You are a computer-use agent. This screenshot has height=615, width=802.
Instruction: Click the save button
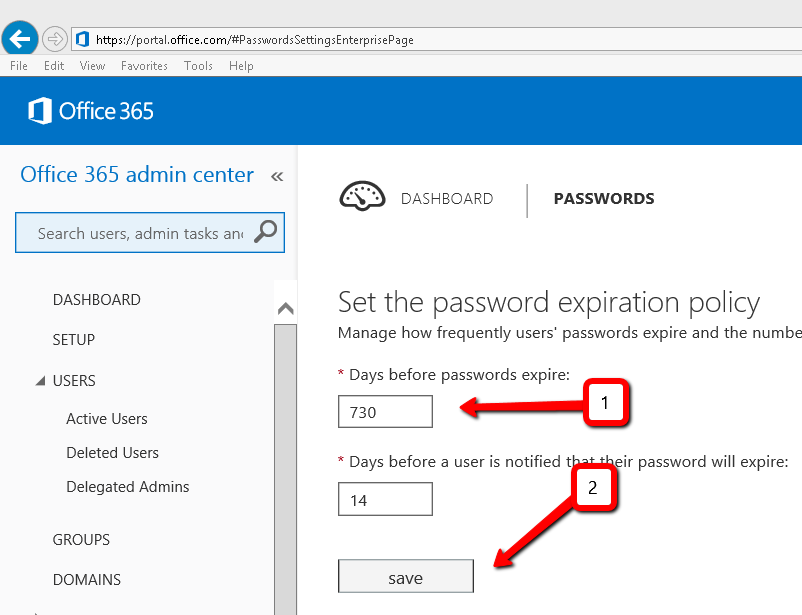405,576
